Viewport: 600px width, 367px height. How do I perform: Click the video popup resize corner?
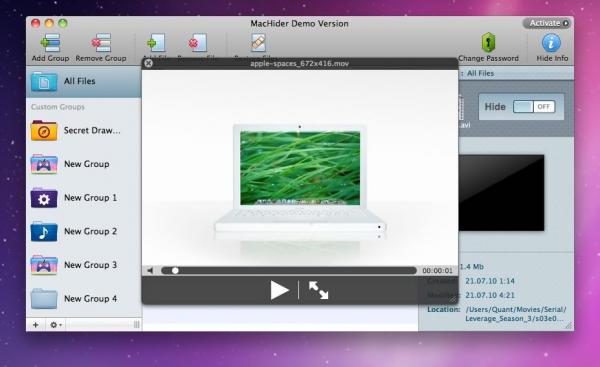[453, 299]
